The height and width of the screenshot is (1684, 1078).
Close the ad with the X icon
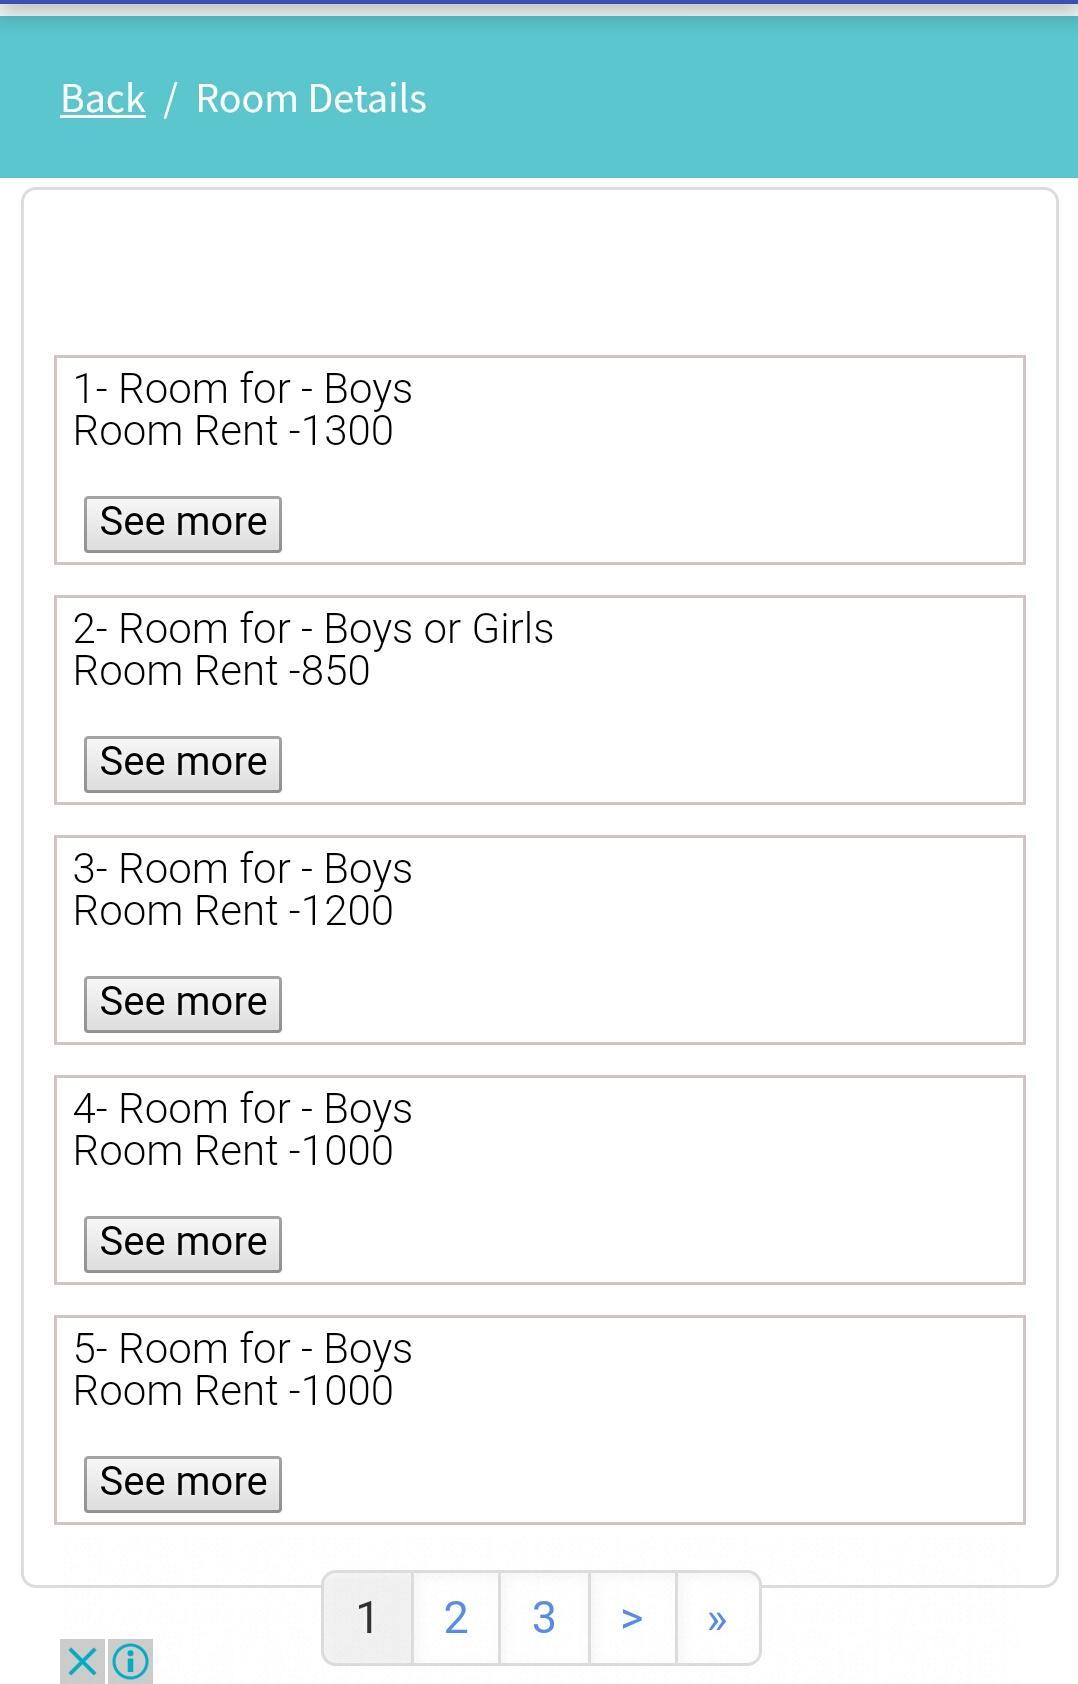(x=82, y=1661)
